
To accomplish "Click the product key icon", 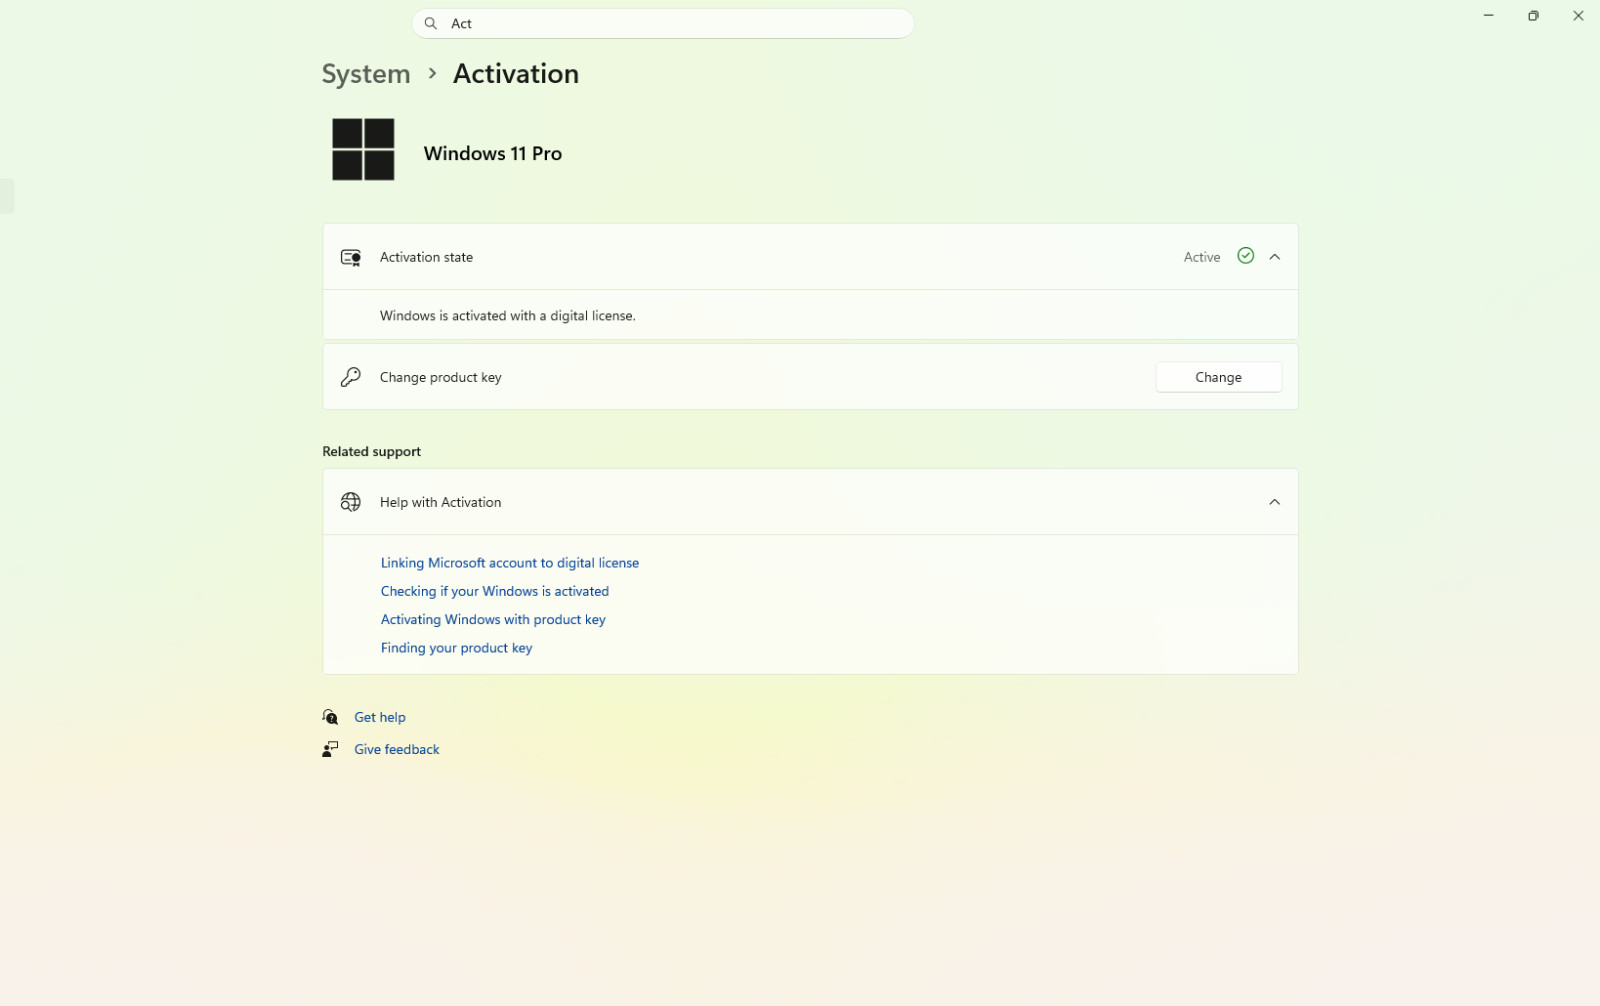I will tap(351, 377).
